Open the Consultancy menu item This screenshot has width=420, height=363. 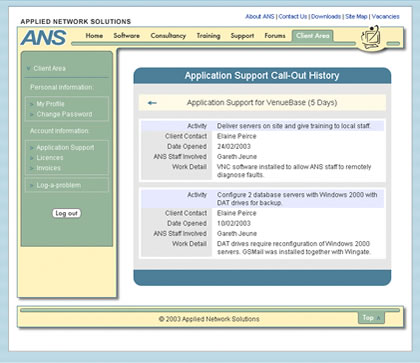[x=168, y=36]
